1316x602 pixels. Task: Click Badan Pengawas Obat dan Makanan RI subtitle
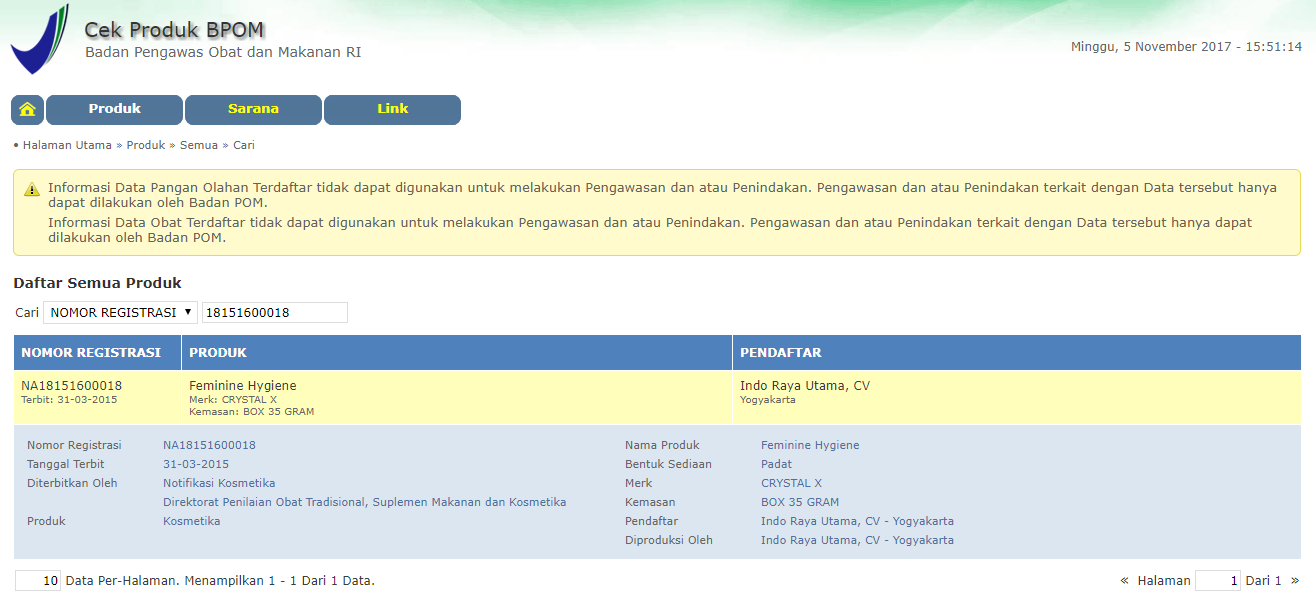tap(223, 52)
